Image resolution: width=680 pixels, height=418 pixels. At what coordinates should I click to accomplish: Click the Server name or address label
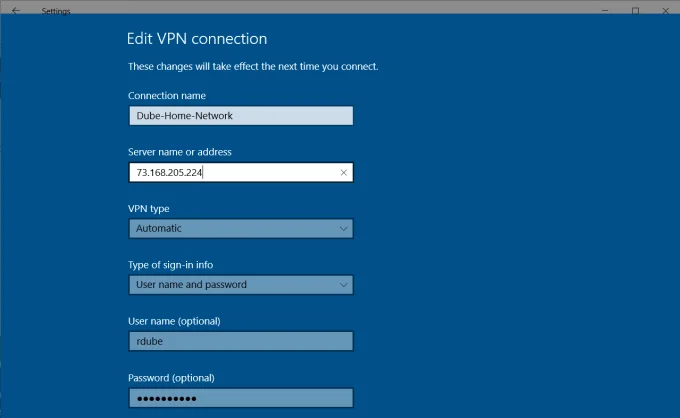(180, 152)
